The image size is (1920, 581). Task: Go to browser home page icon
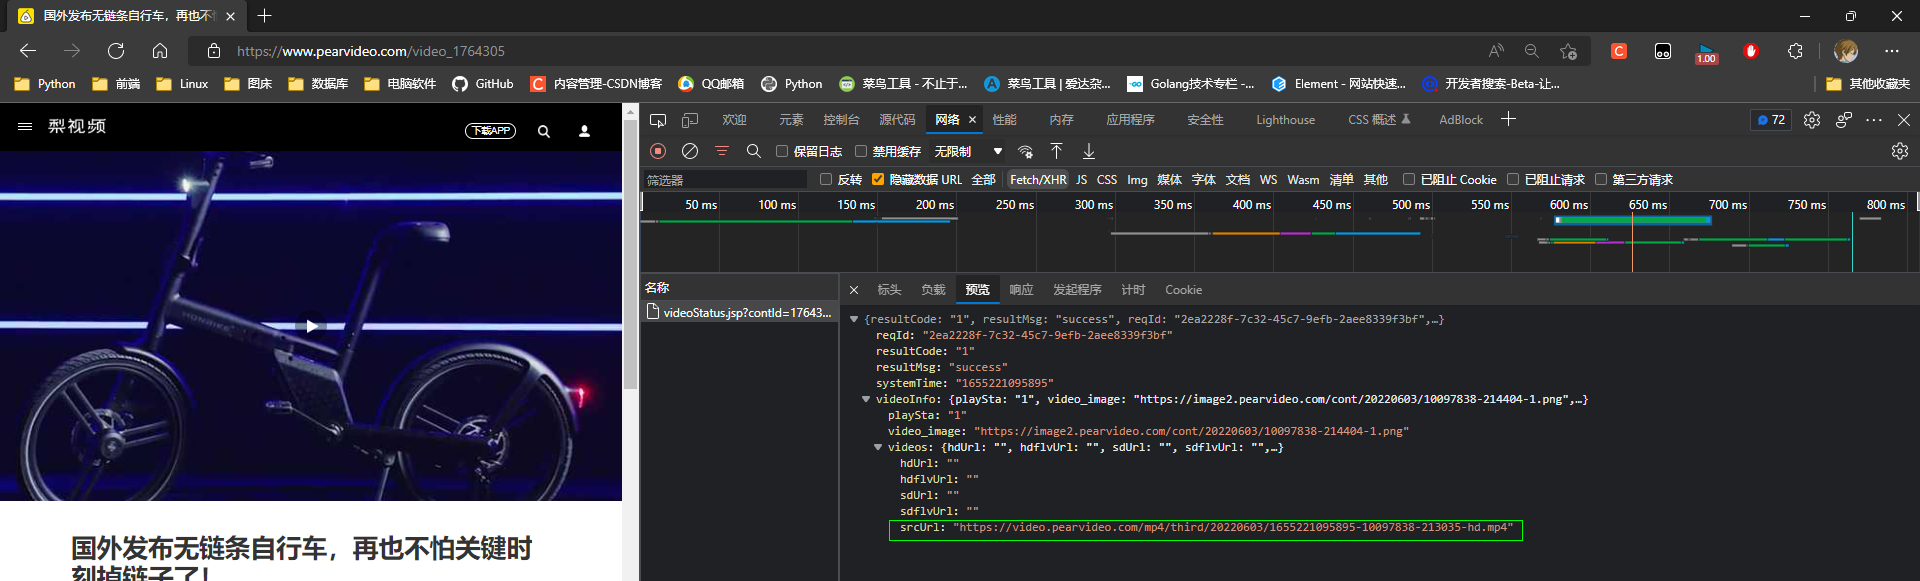coord(160,51)
